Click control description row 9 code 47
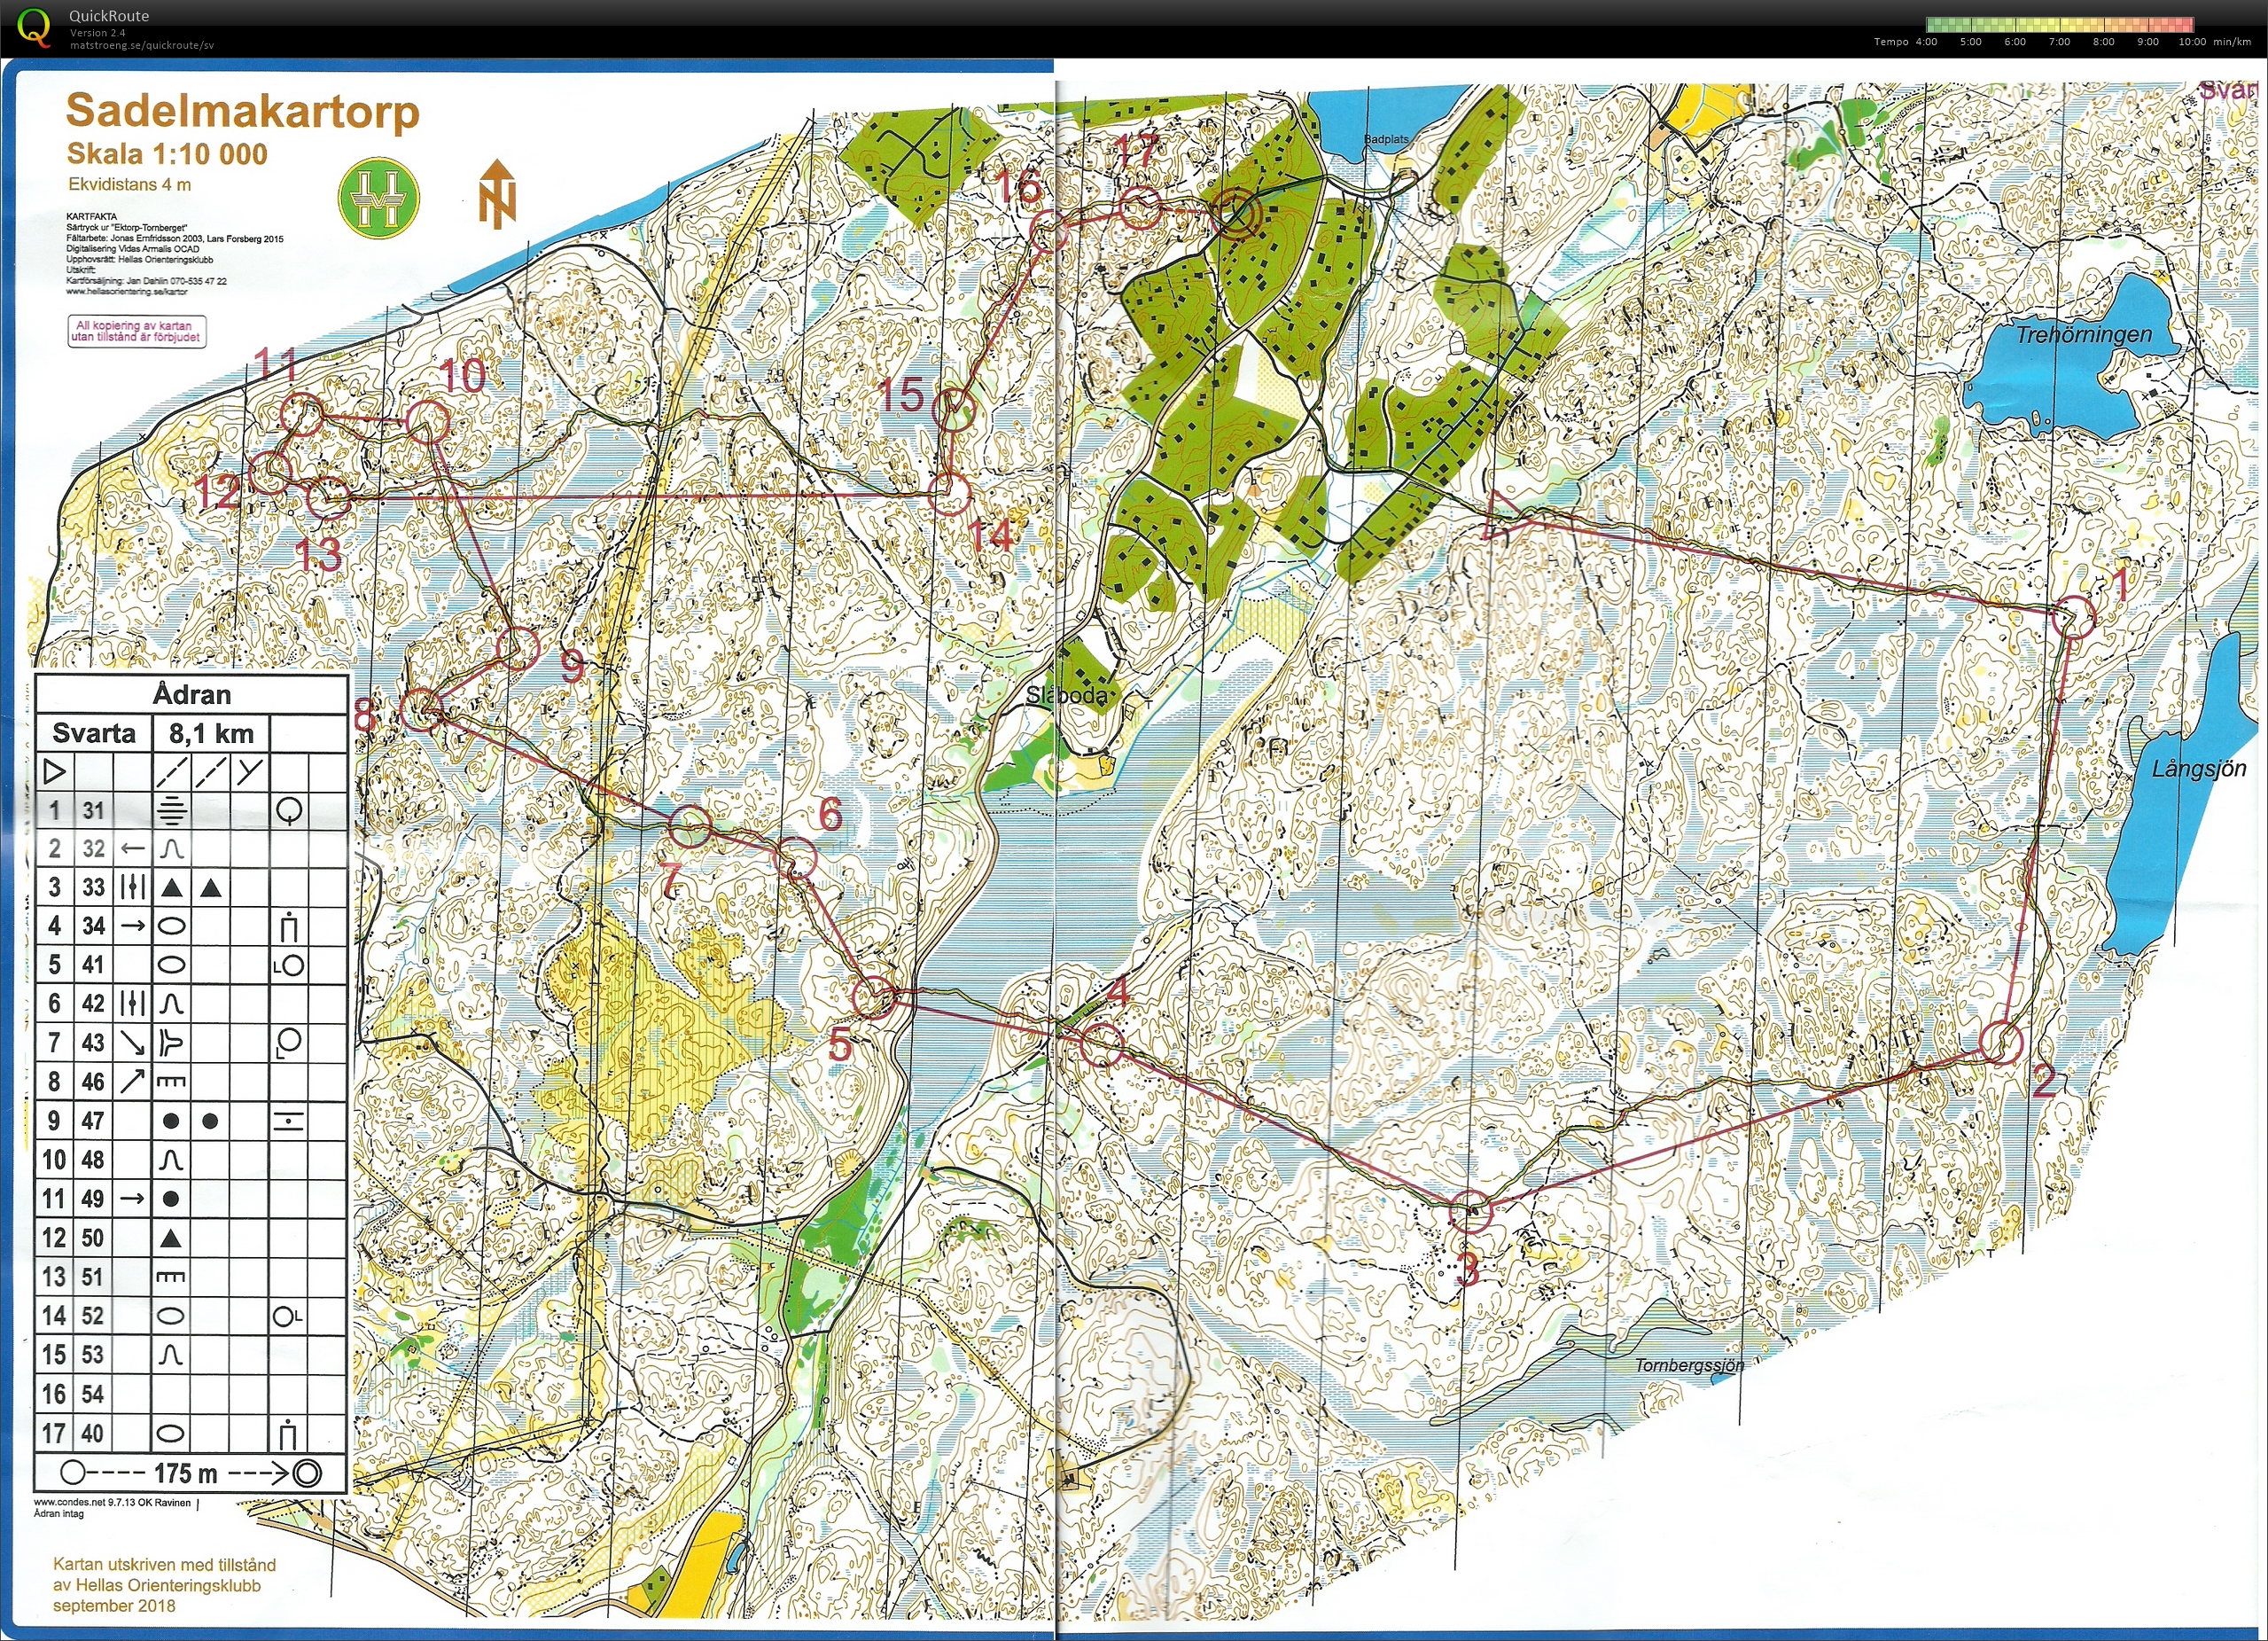Screen dimensions: 2268x1641 coord(93,1121)
